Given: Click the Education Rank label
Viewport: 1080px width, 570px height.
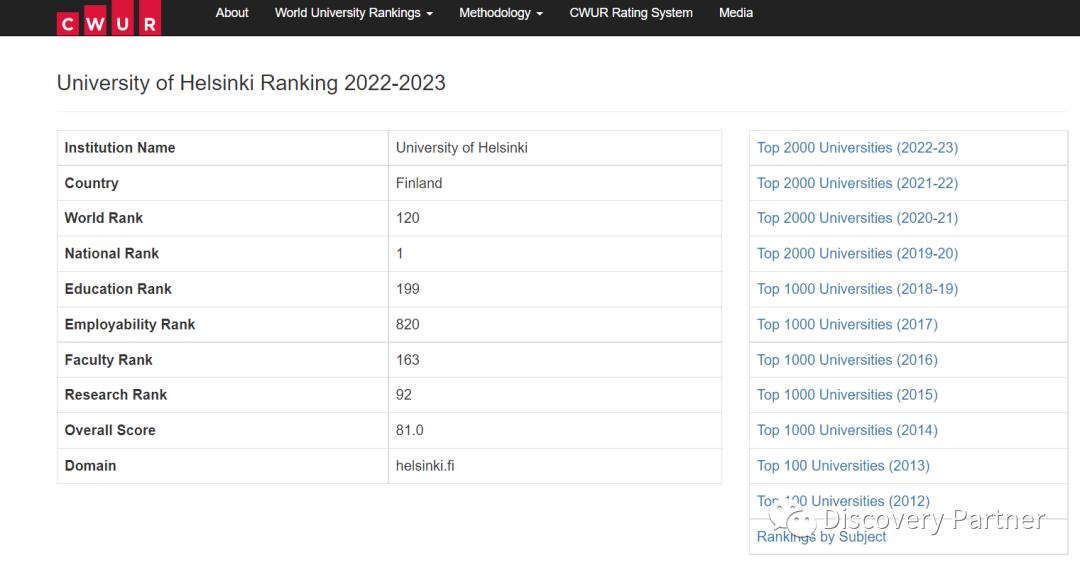Looking at the screenshot, I should click(x=118, y=289).
